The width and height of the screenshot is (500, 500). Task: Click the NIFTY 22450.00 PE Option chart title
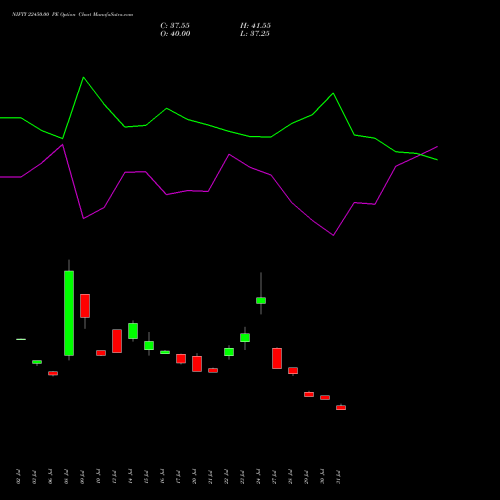tap(72, 14)
